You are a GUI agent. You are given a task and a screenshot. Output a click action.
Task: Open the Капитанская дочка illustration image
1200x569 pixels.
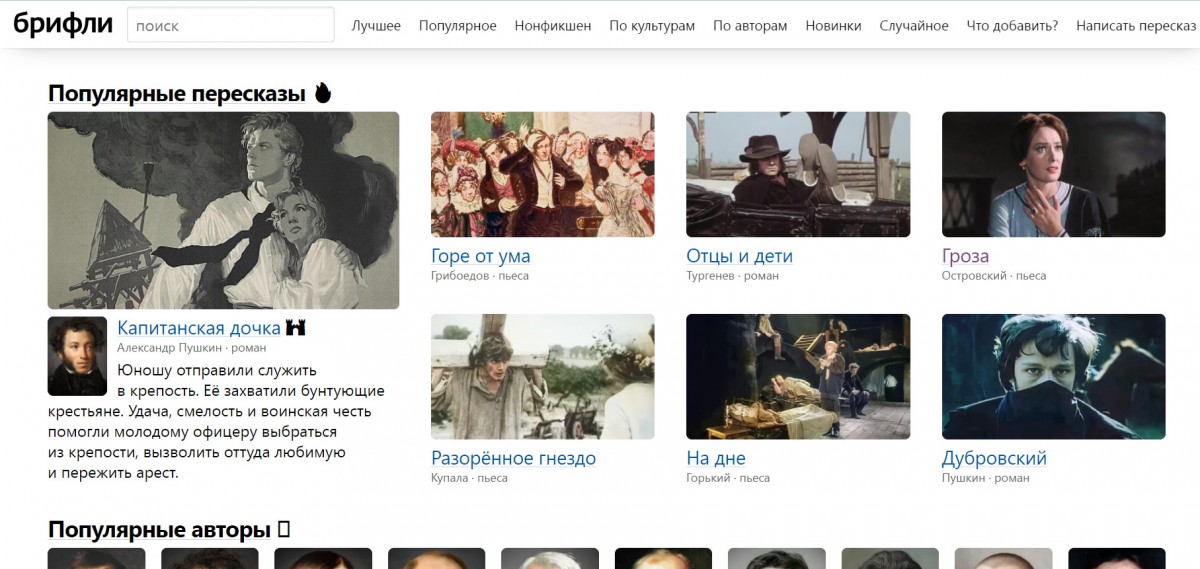pyautogui.click(x=223, y=210)
